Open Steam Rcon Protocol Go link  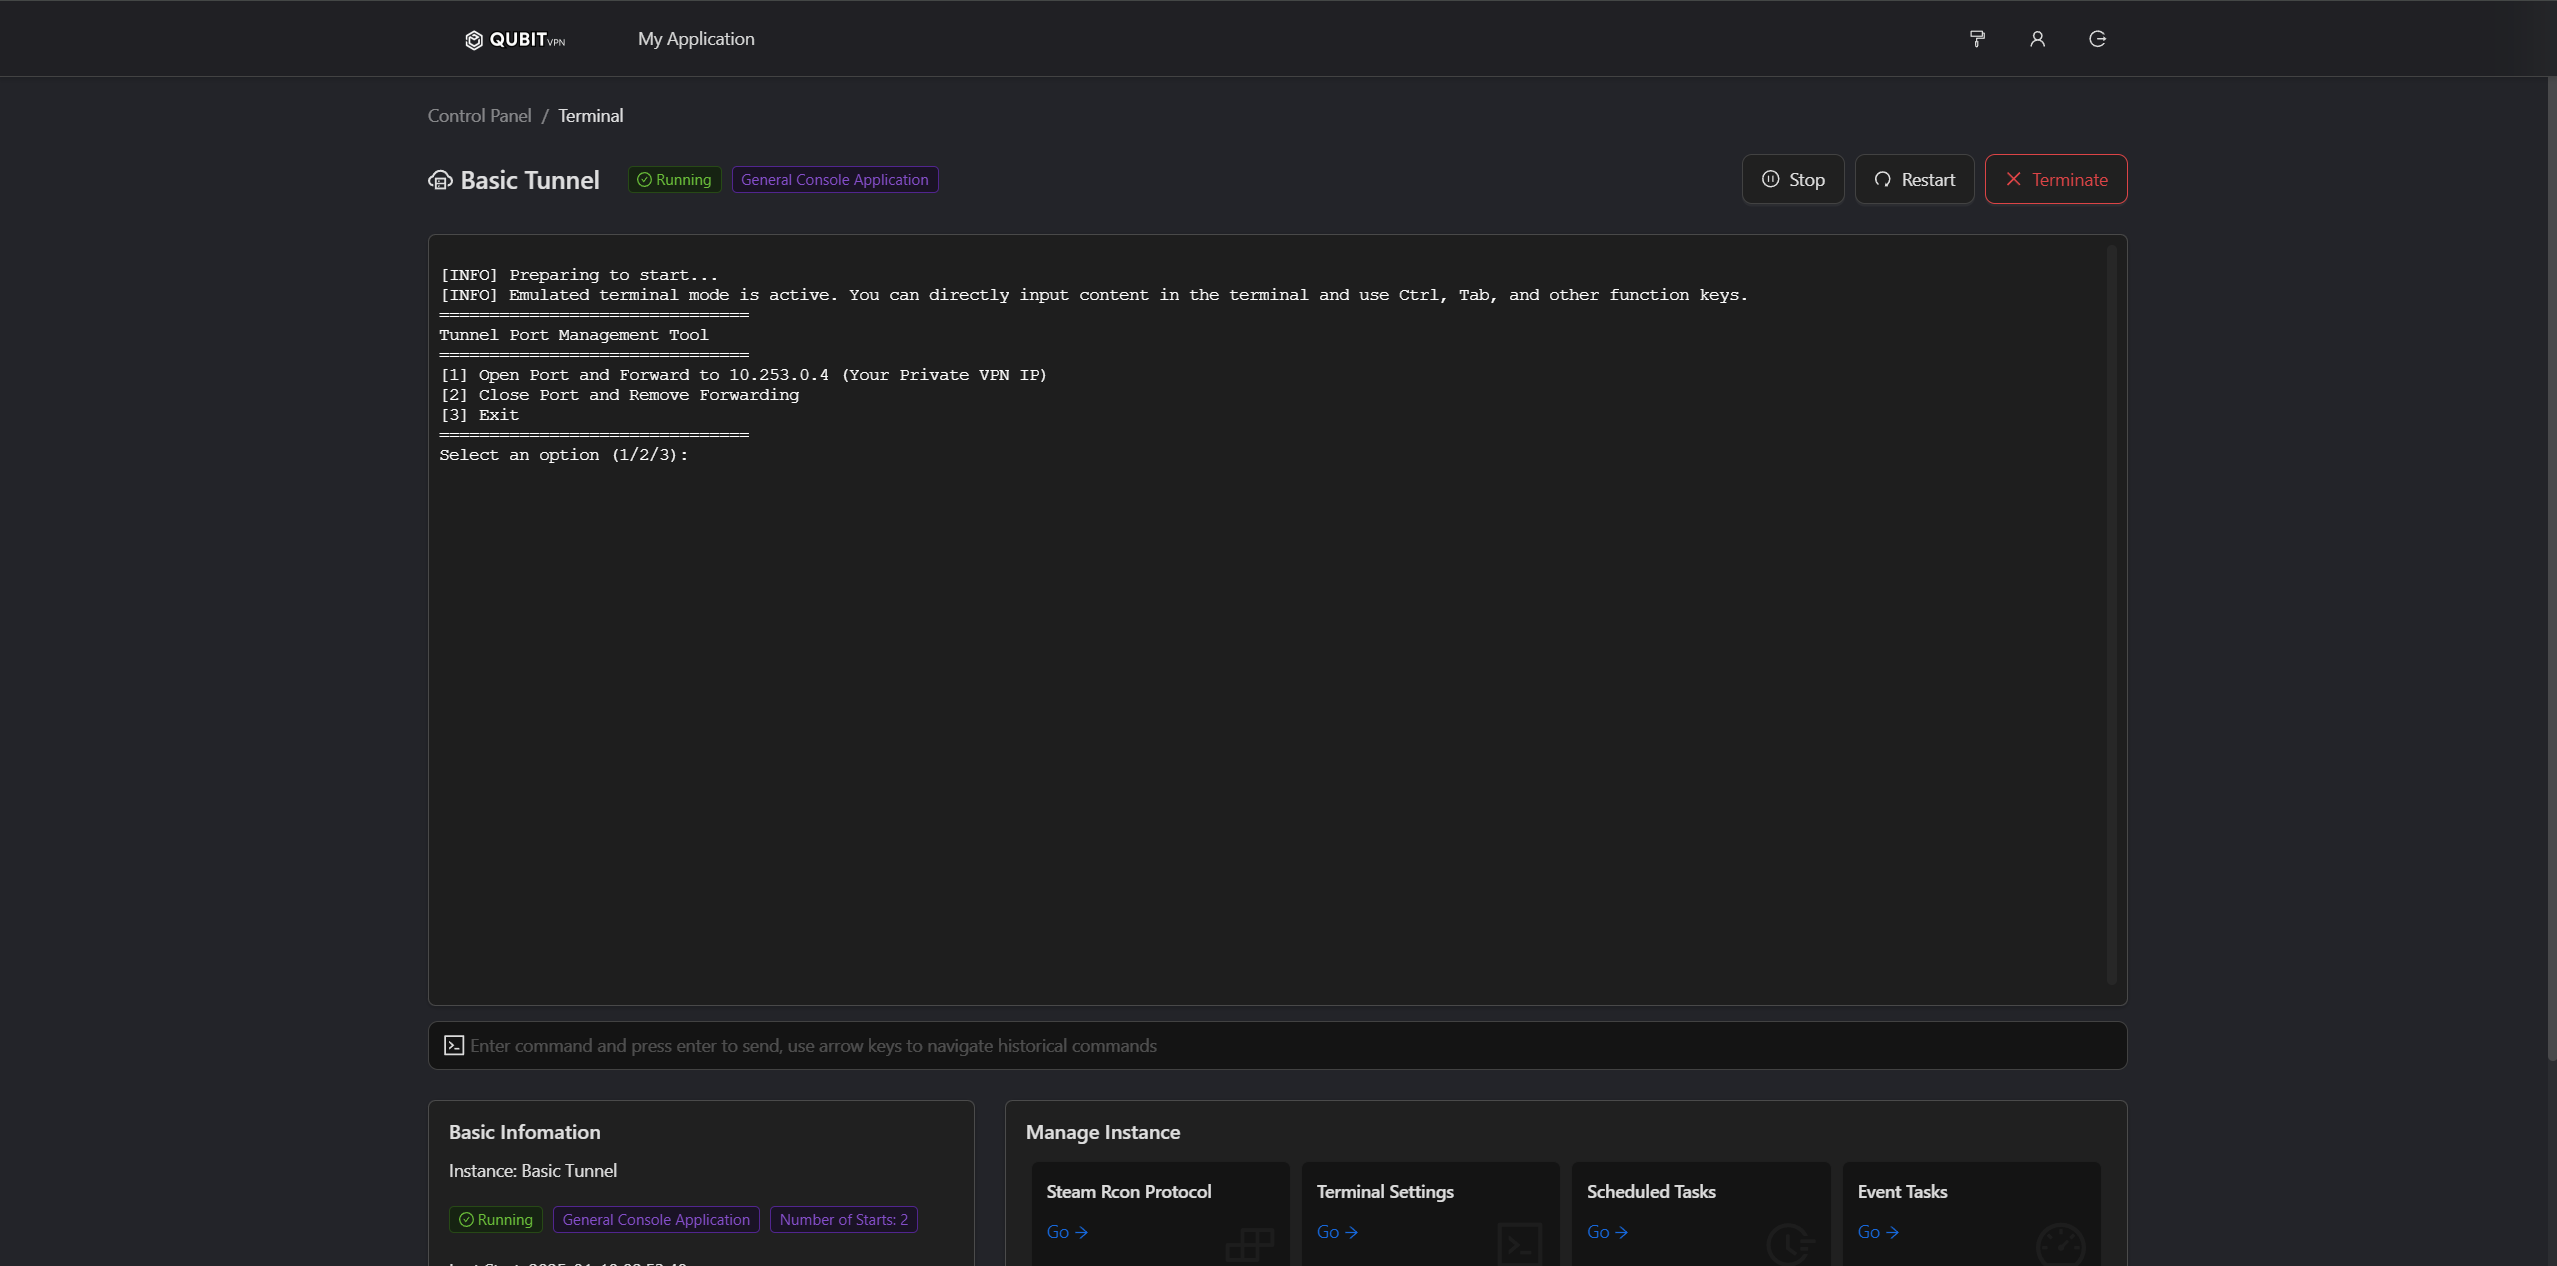tap(1066, 1232)
